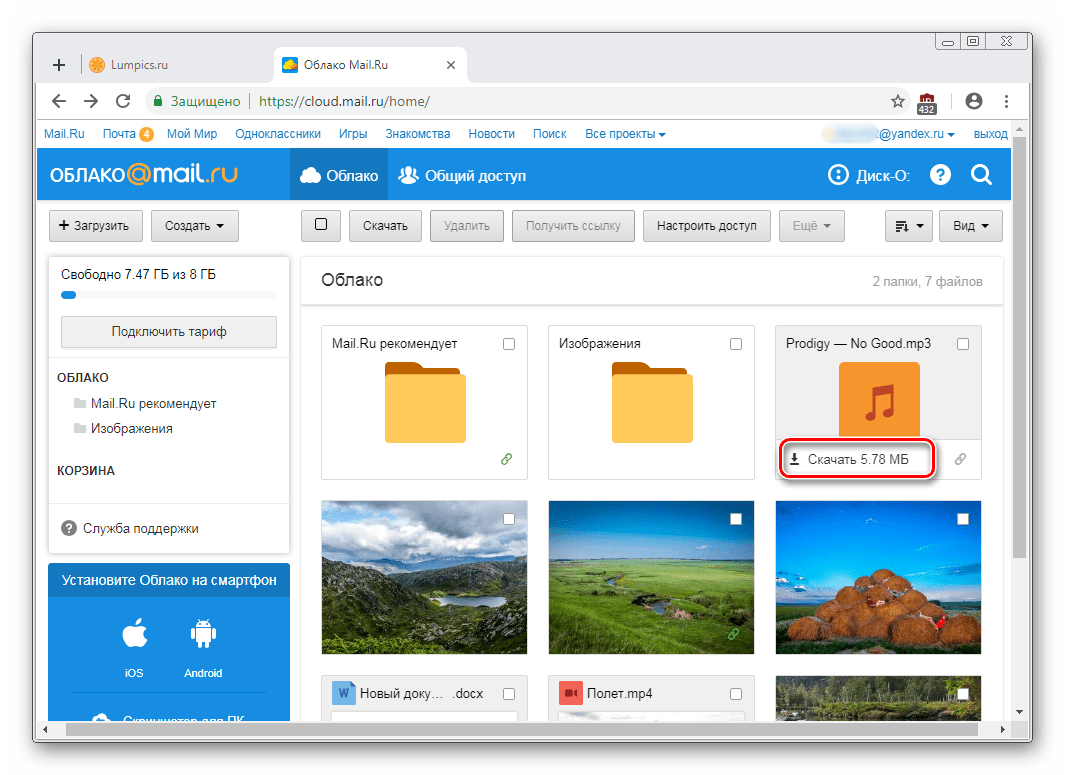Reload the page with refresh icon
This screenshot has height=775, width=1065.
(x=123, y=101)
